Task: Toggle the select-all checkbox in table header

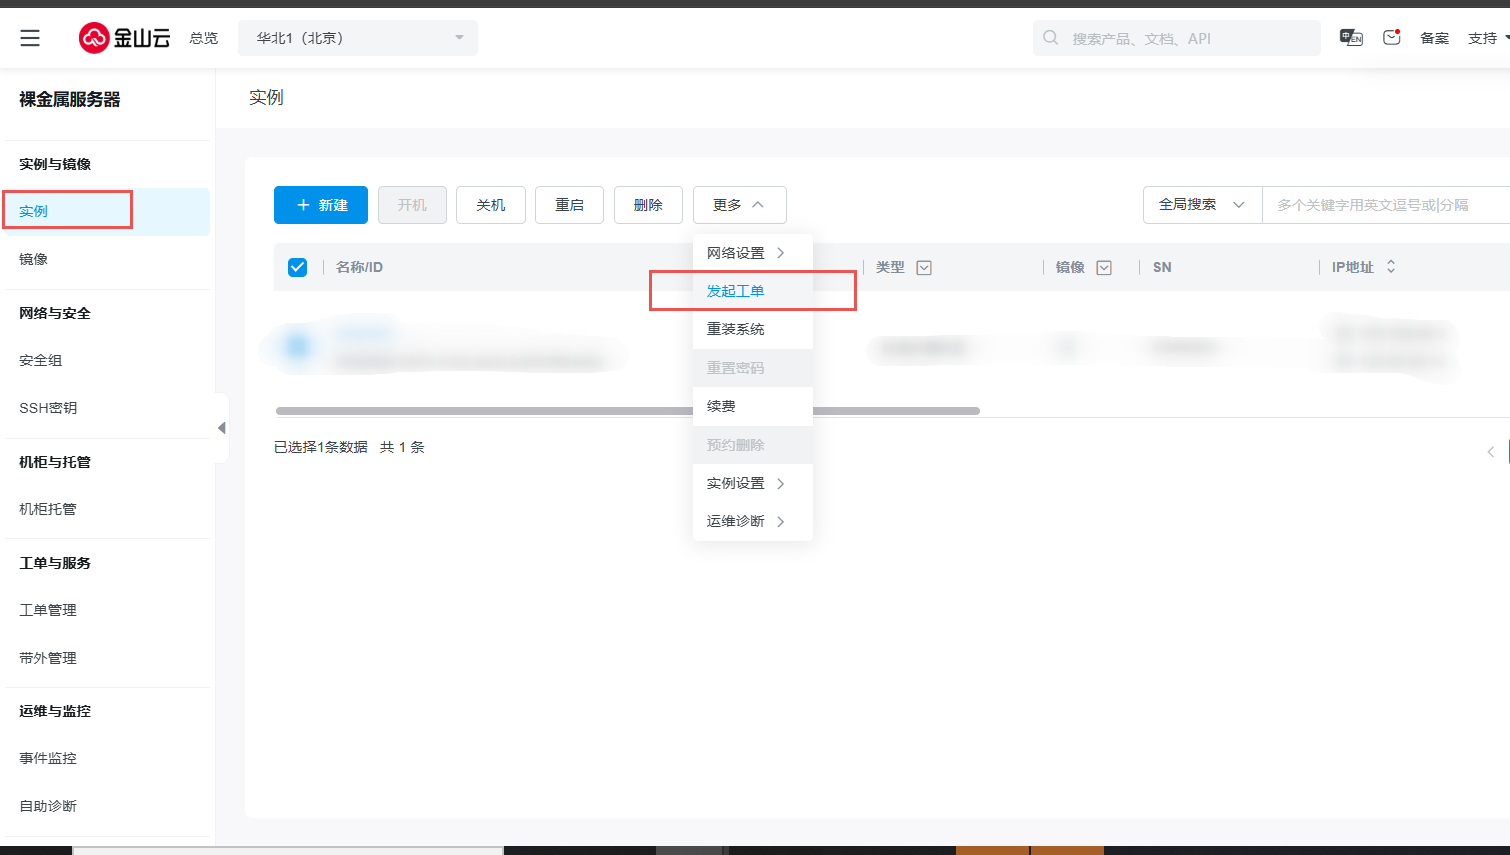Action: point(297,267)
